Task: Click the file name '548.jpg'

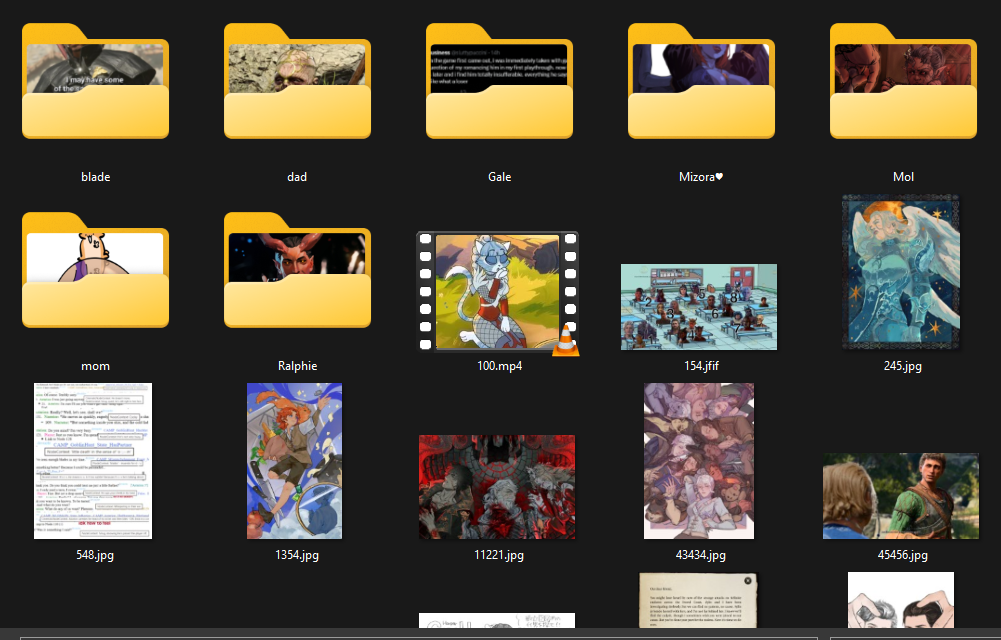Action: click(95, 554)
